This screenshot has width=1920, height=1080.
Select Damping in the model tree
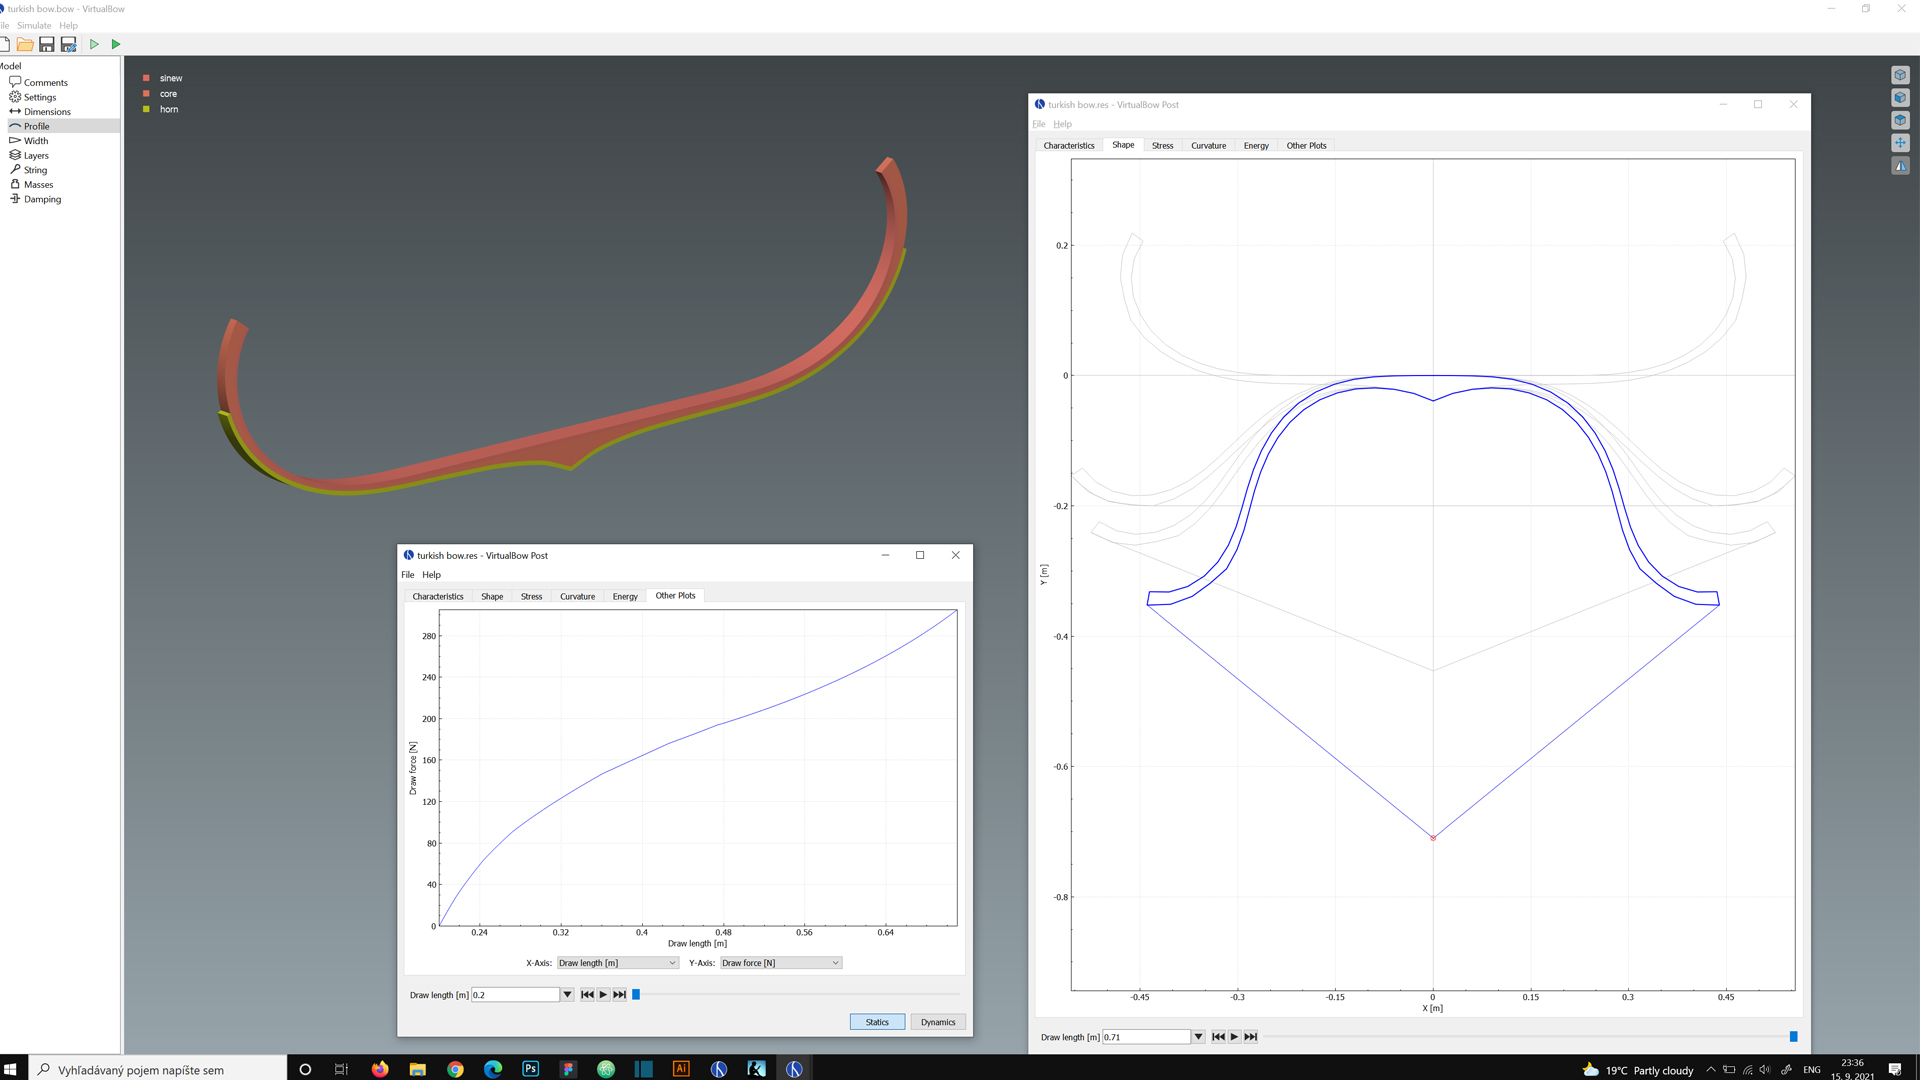42,199
